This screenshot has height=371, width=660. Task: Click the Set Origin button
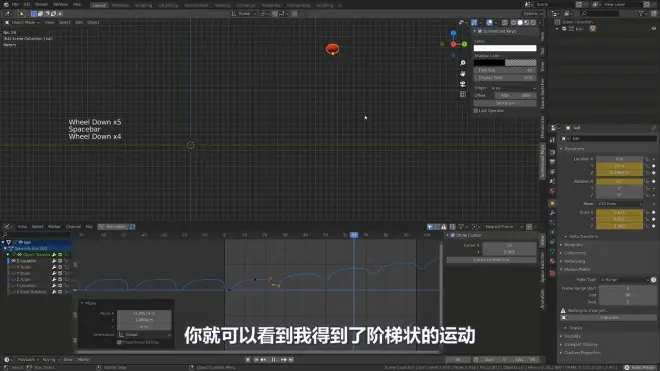pyautogui.click(x=505, y=103)
